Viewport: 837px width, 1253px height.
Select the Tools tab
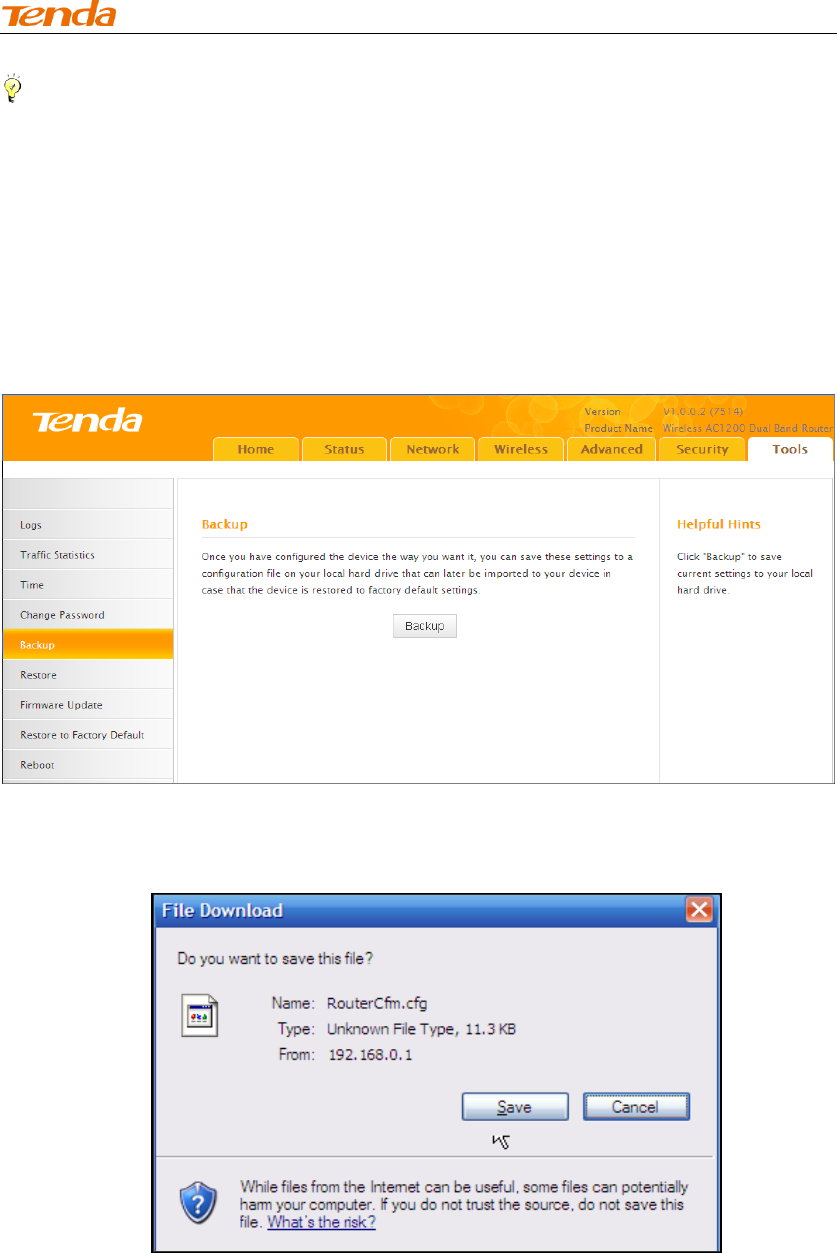tap(790, 449)
